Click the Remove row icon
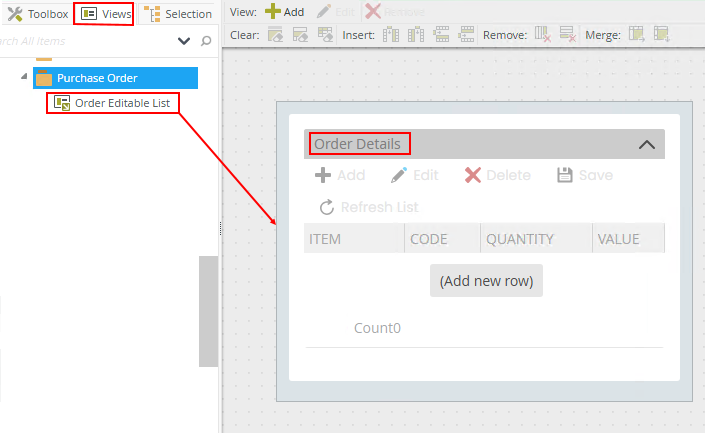Image resolution: width=705 pixels, height=433 pixels. tap(567, 35)
